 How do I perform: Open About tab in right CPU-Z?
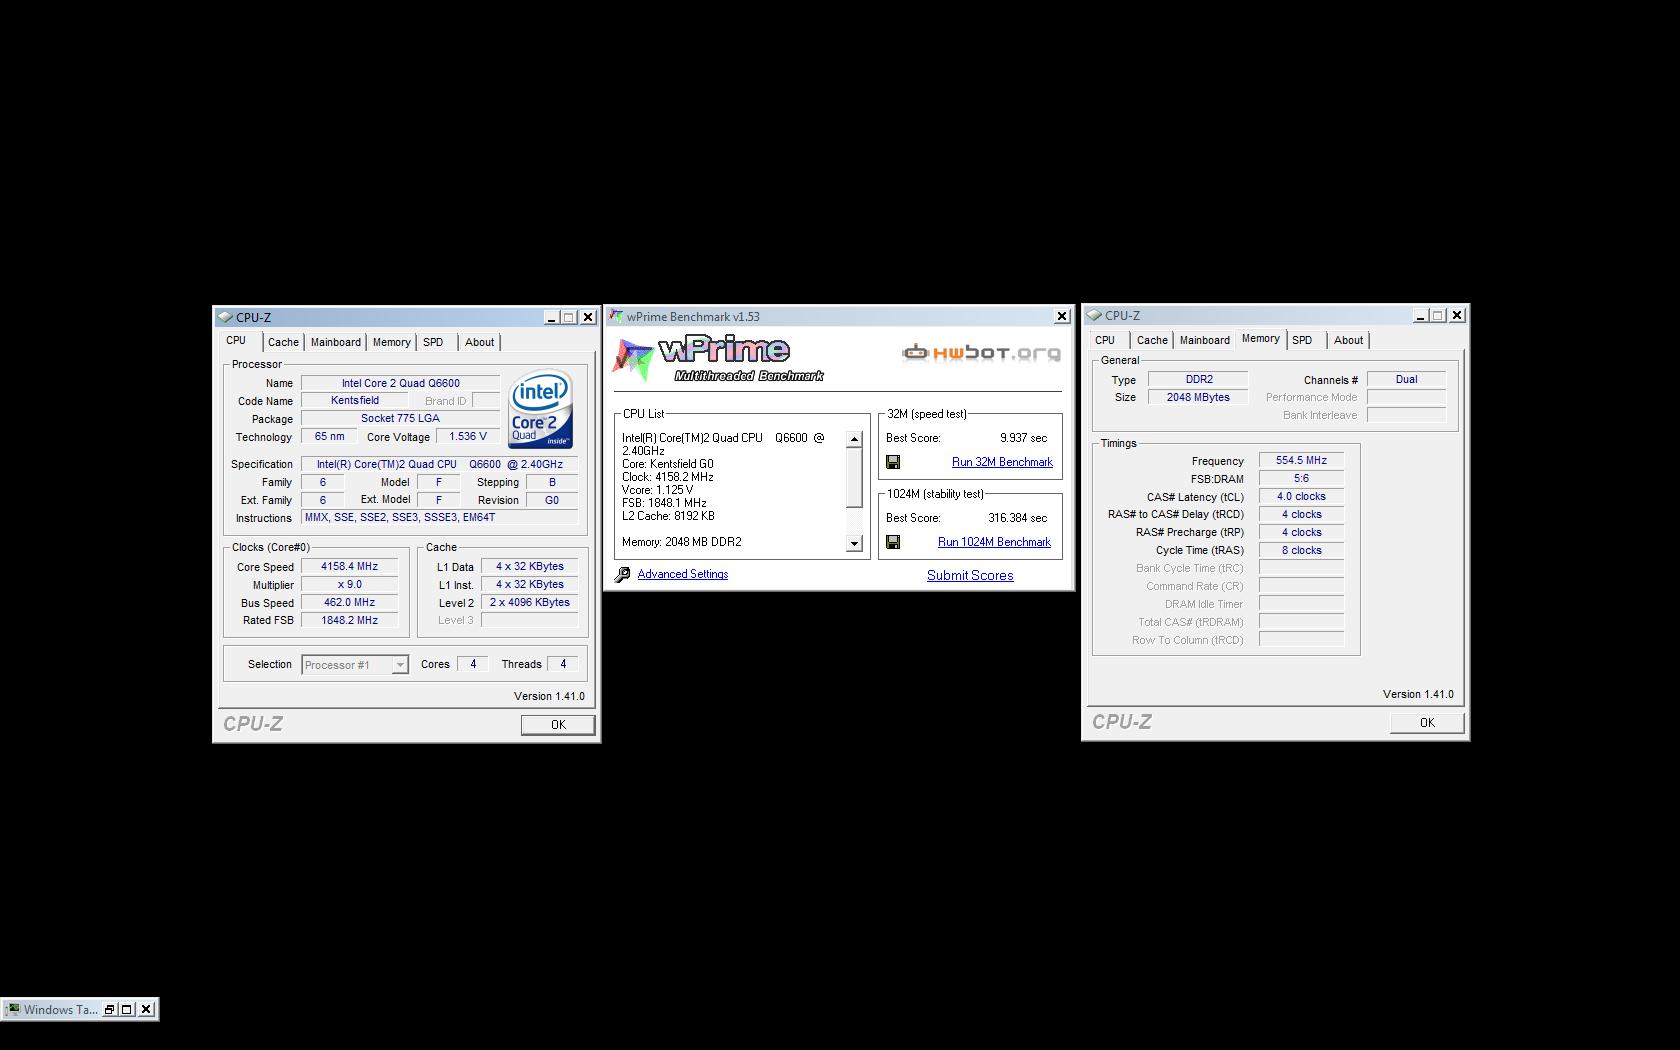1348,340
